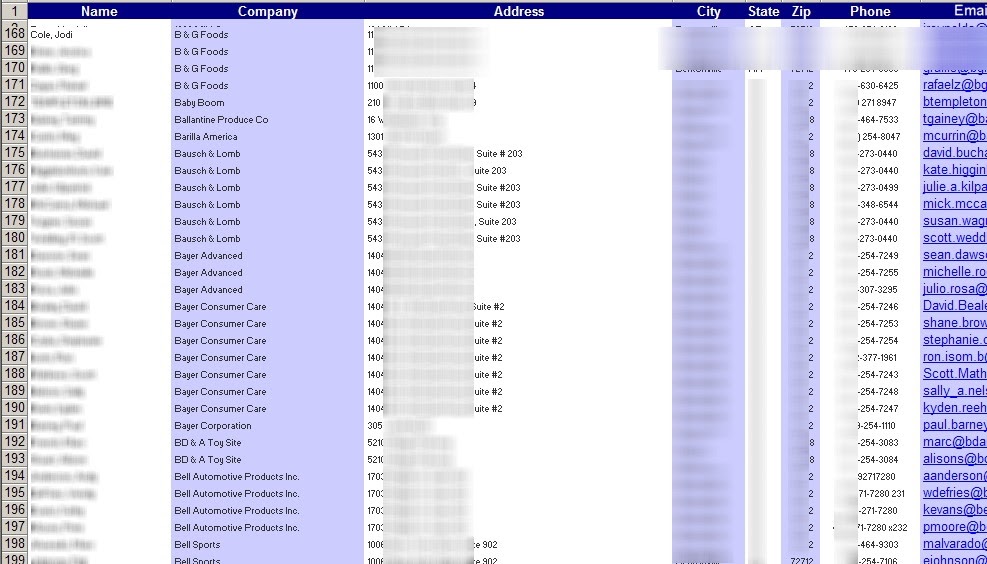Open the michelle.ro email link
The image size is (987, 564).
tap(954, 273)
